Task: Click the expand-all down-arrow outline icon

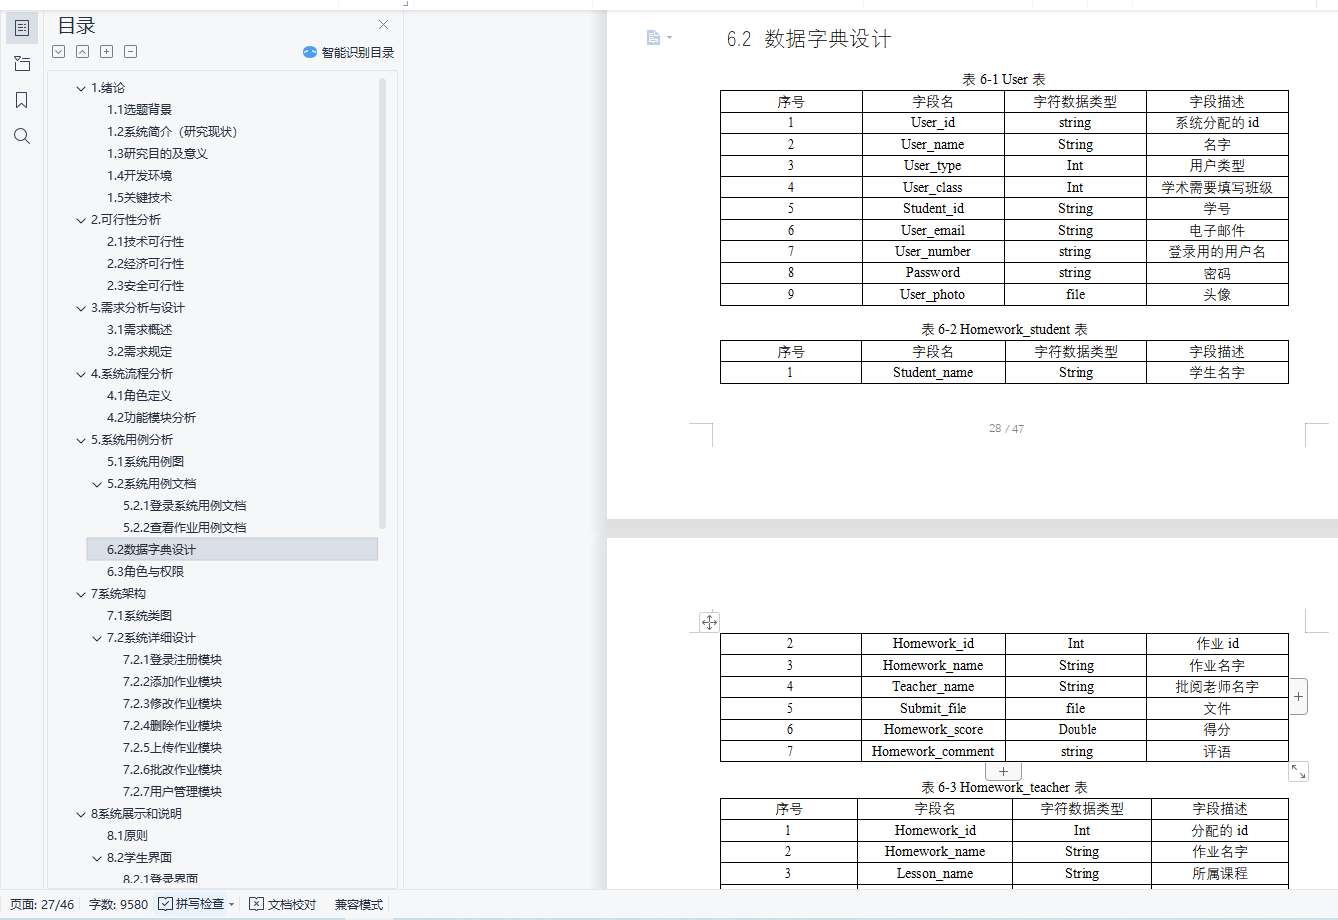Action: pyautogui.click(x=59, y=52)
